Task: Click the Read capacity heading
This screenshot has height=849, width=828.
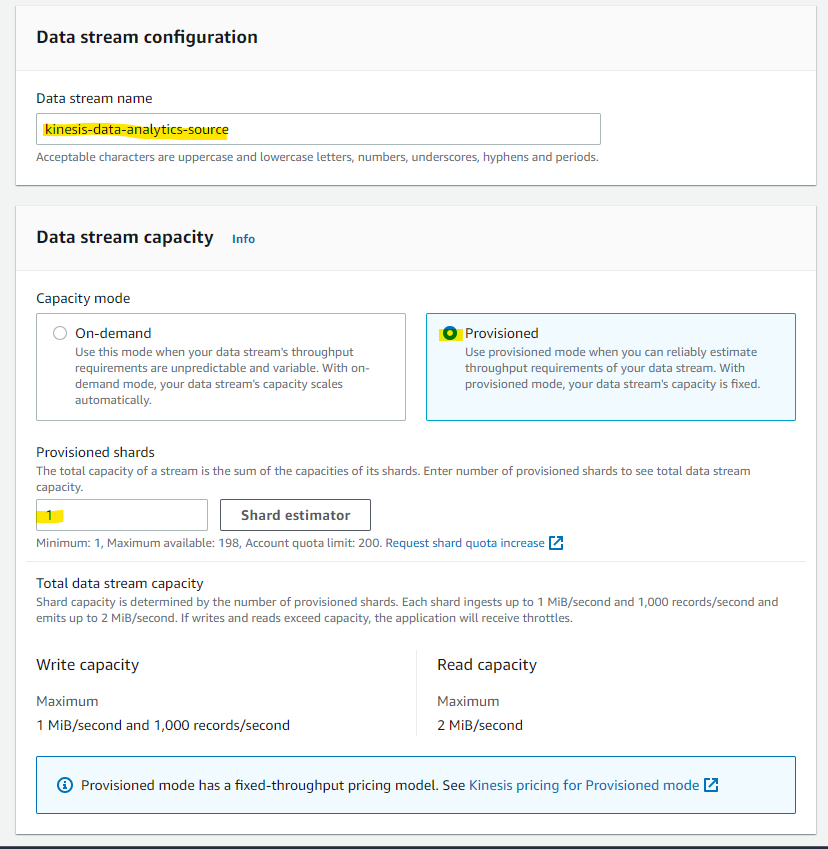Action: [x=487, y=665]
